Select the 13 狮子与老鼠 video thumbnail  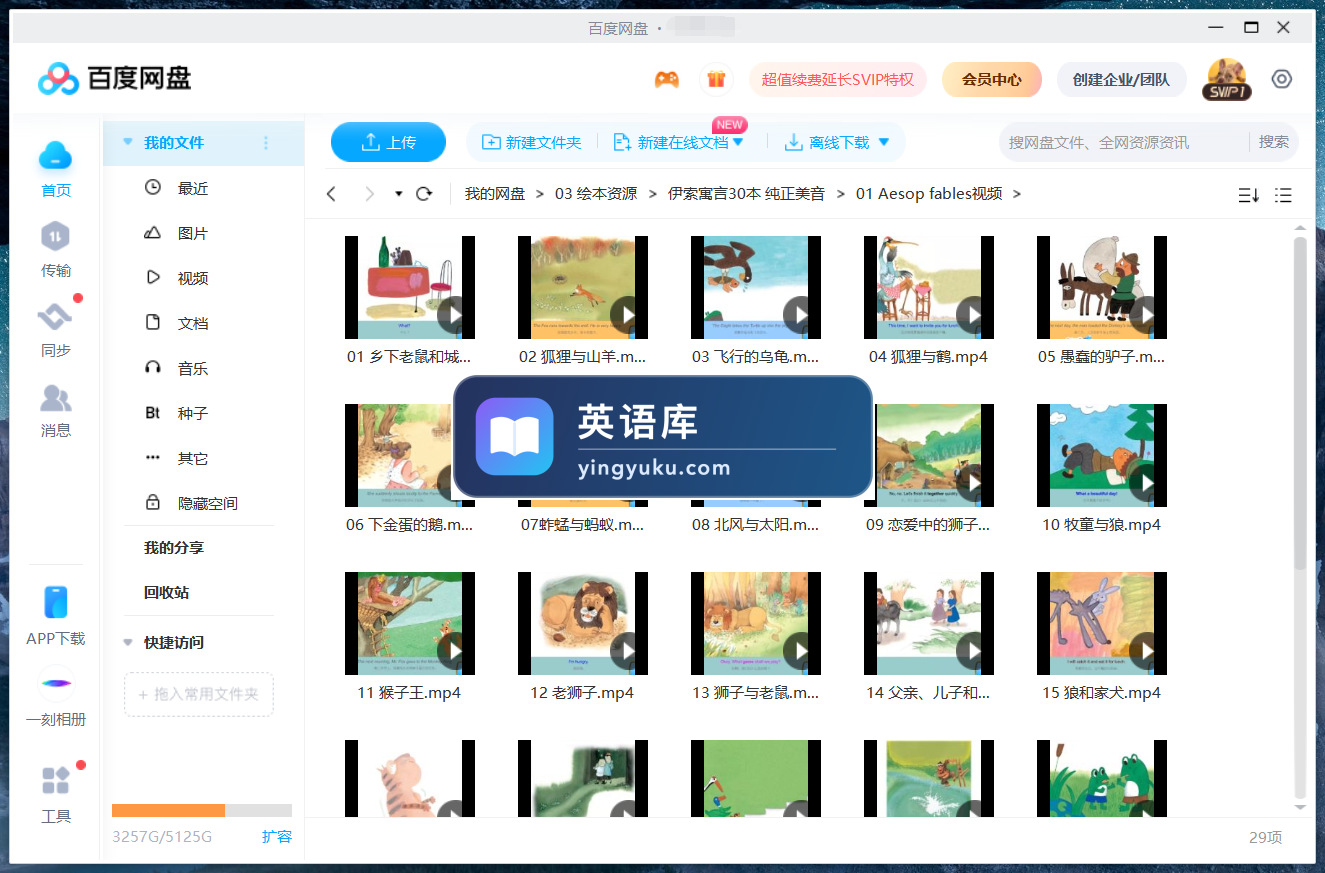point(756,623)
